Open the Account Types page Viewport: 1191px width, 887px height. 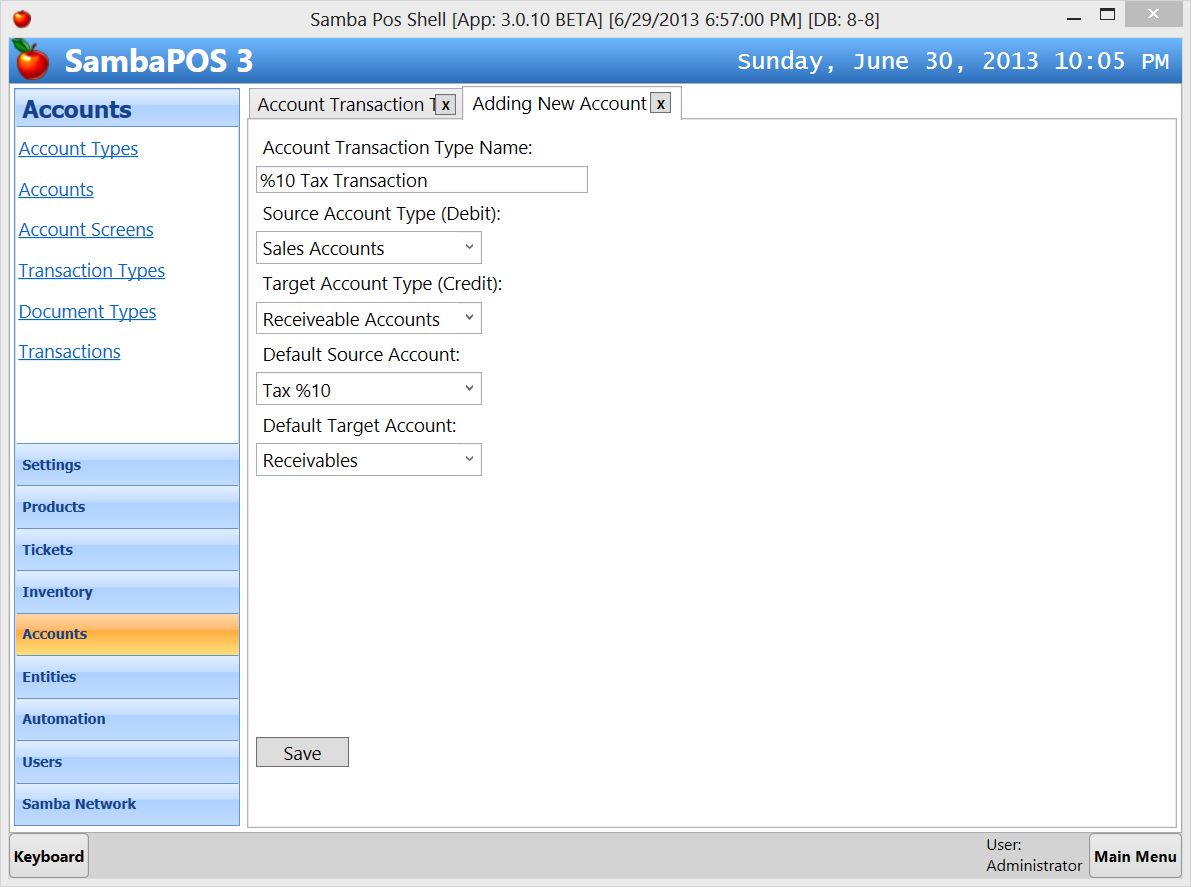[x=78, y=148]
